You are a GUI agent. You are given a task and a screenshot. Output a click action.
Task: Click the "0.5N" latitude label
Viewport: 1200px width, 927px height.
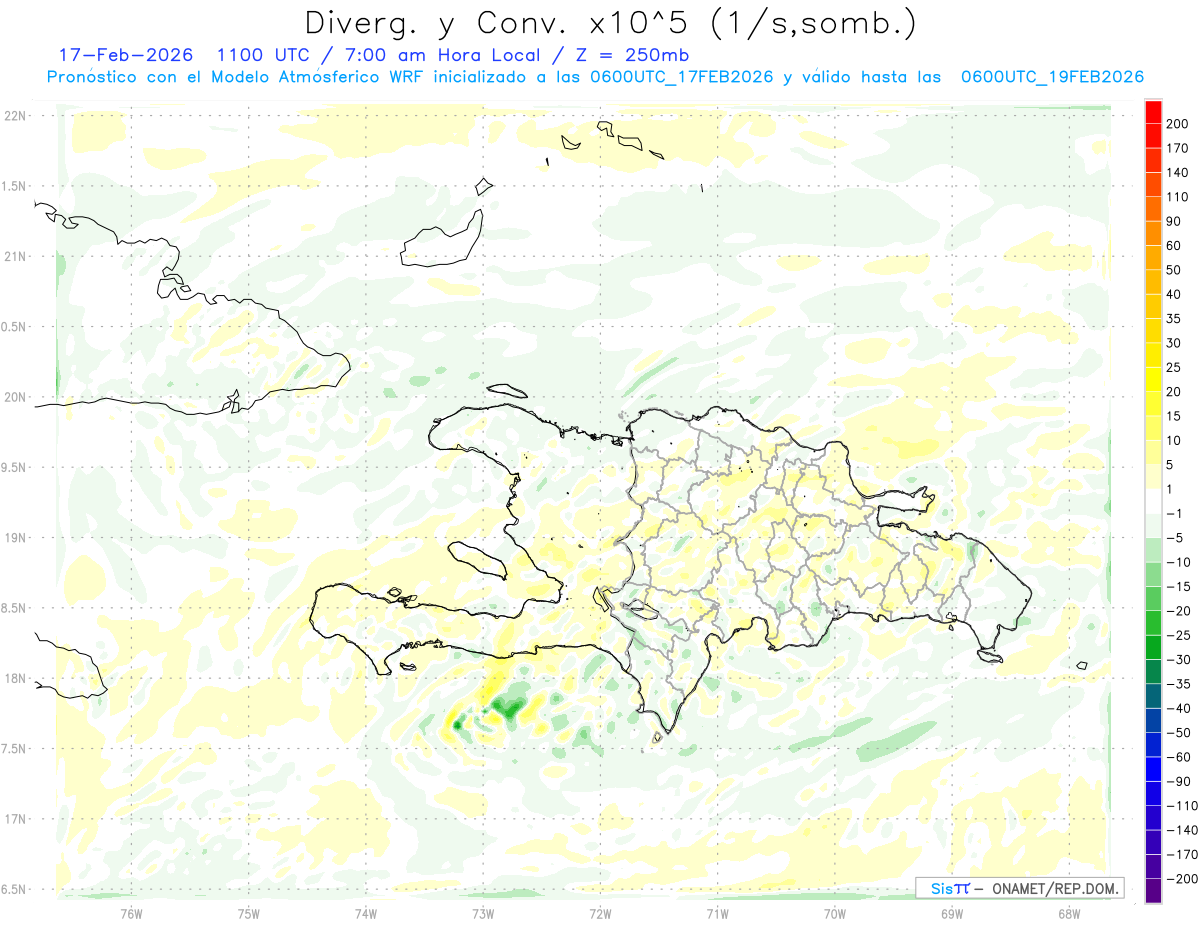14,327
